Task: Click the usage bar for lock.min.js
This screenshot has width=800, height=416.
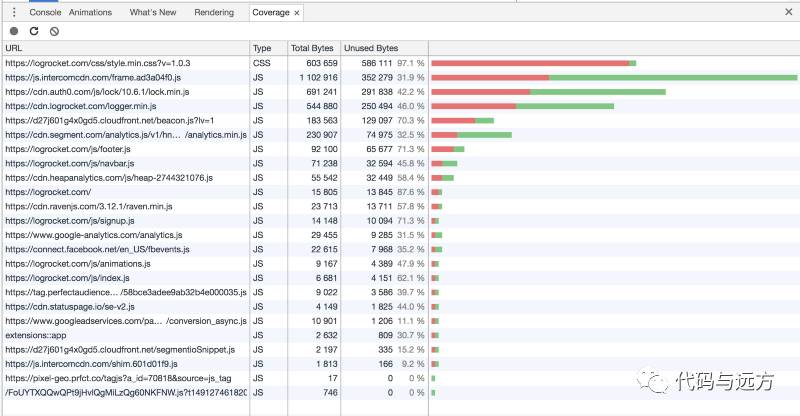Action: pyautogui.click(x=548, y=92)
